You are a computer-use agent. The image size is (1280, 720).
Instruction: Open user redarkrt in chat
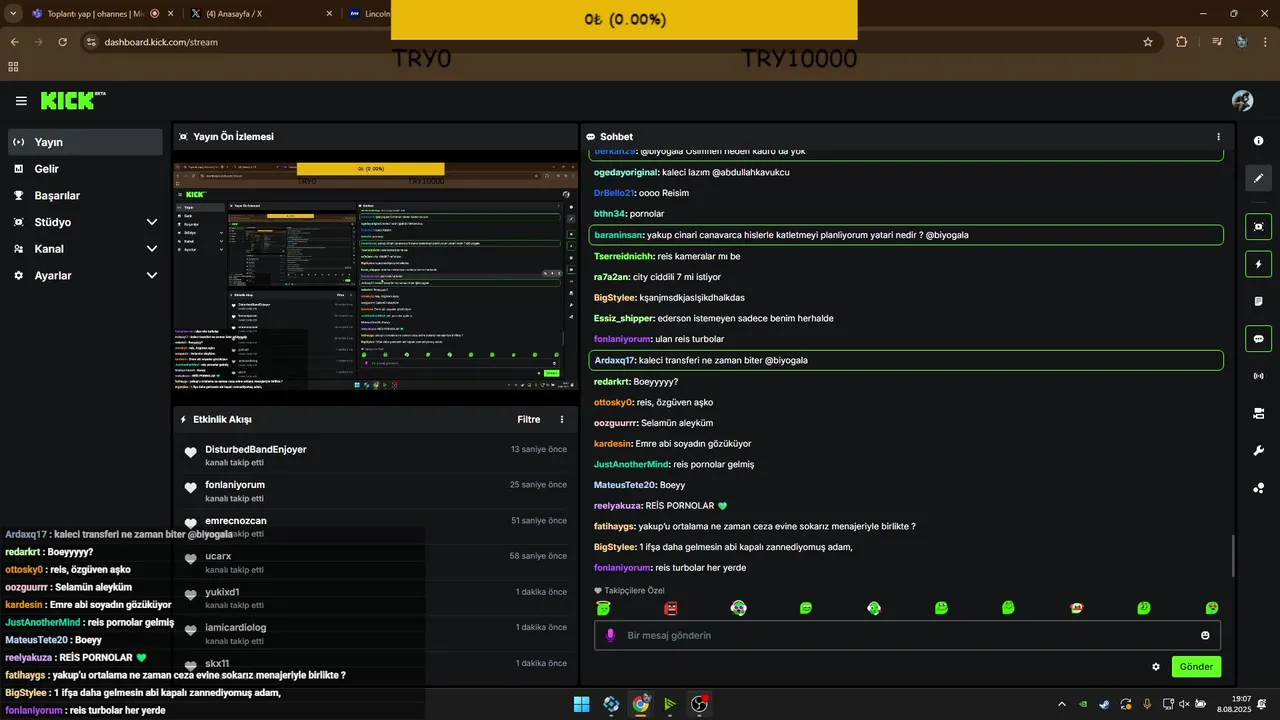pyautogui.click(x=612, y=382)
